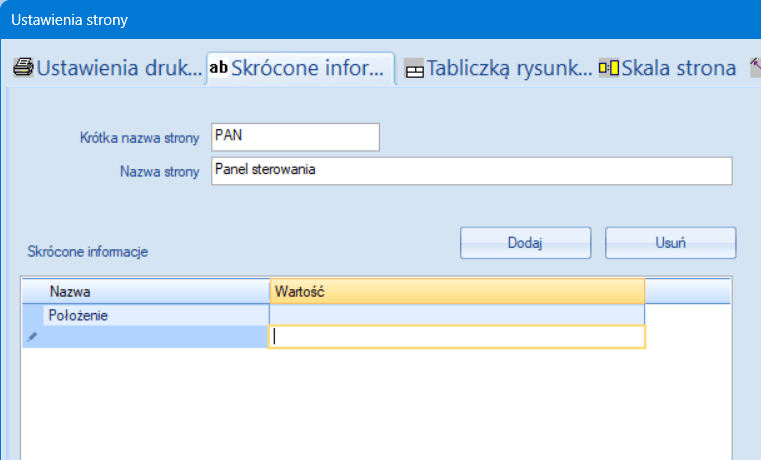This screenshot has width=761, height=460.
Task: Select the empty Nazwa cell in the new row
Action: click(157, 337)
